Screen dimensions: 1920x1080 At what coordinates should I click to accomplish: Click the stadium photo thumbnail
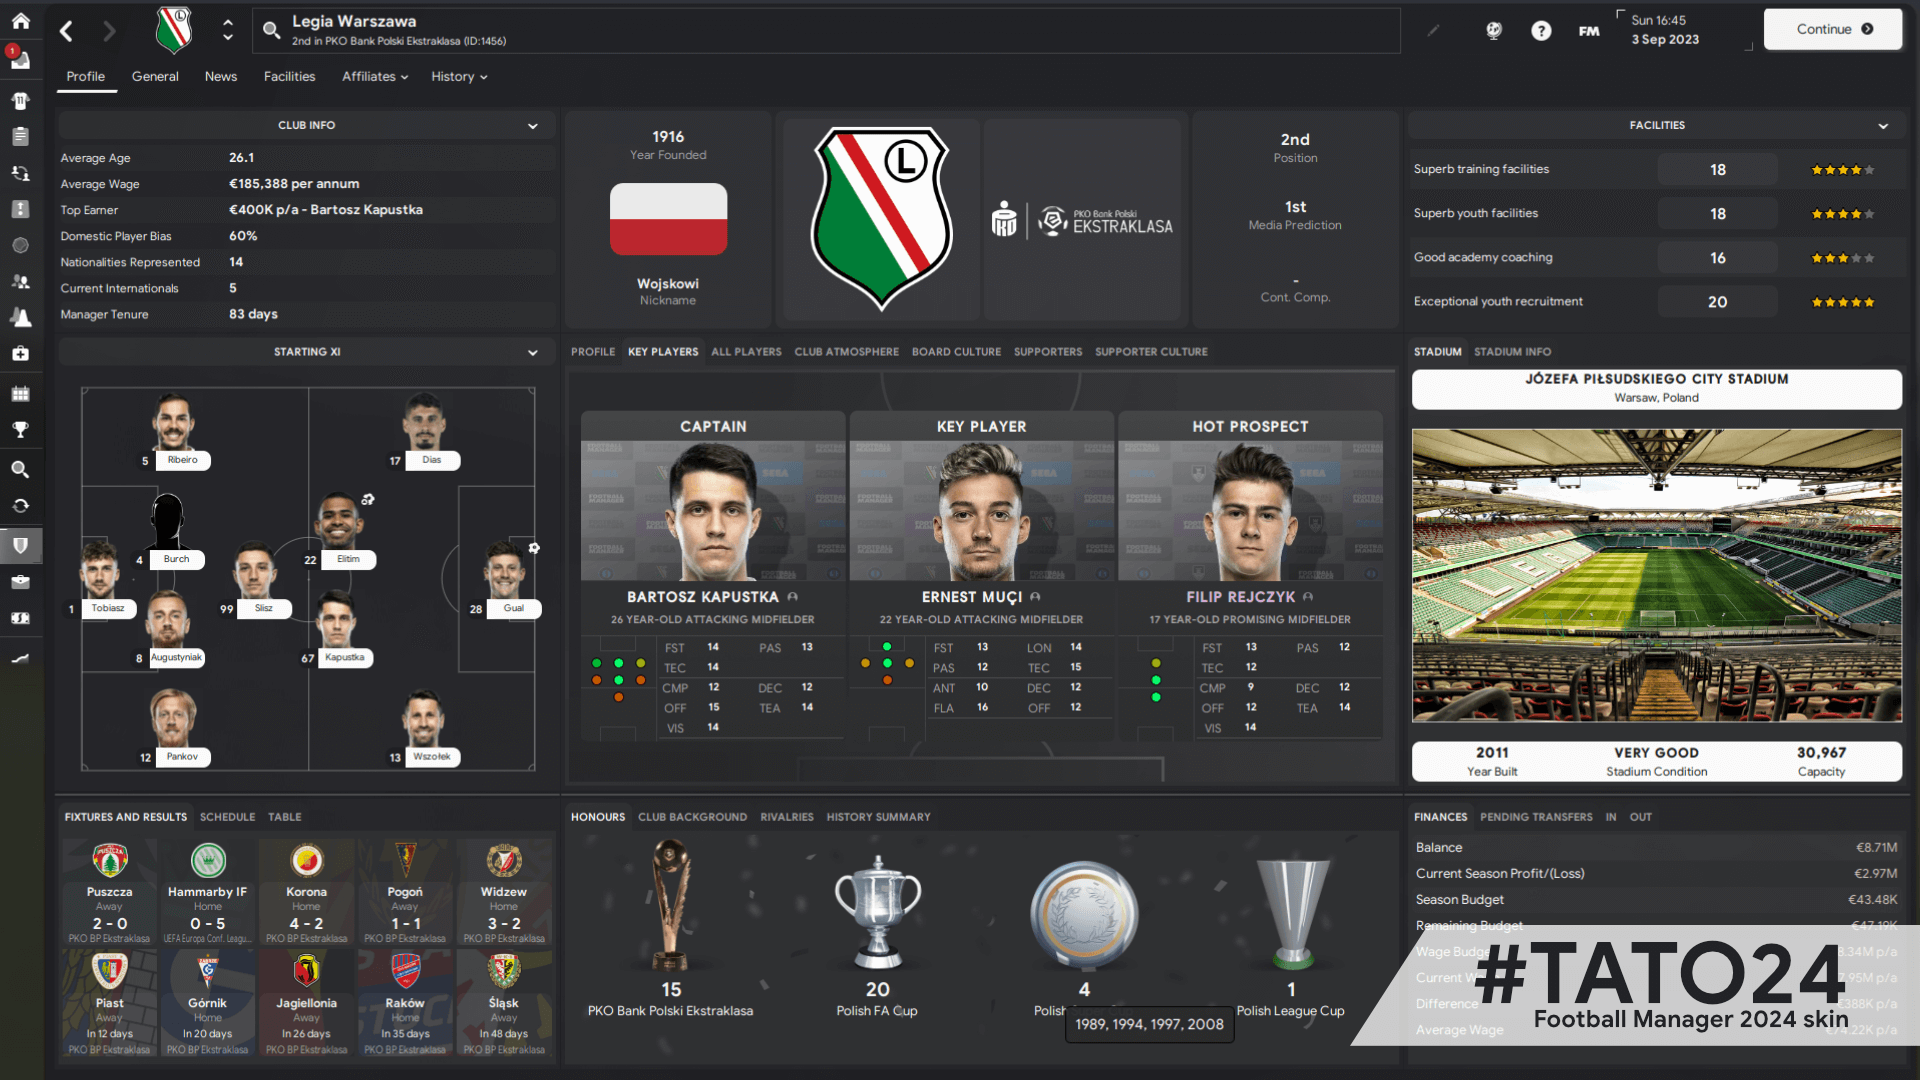point(1656,575)
